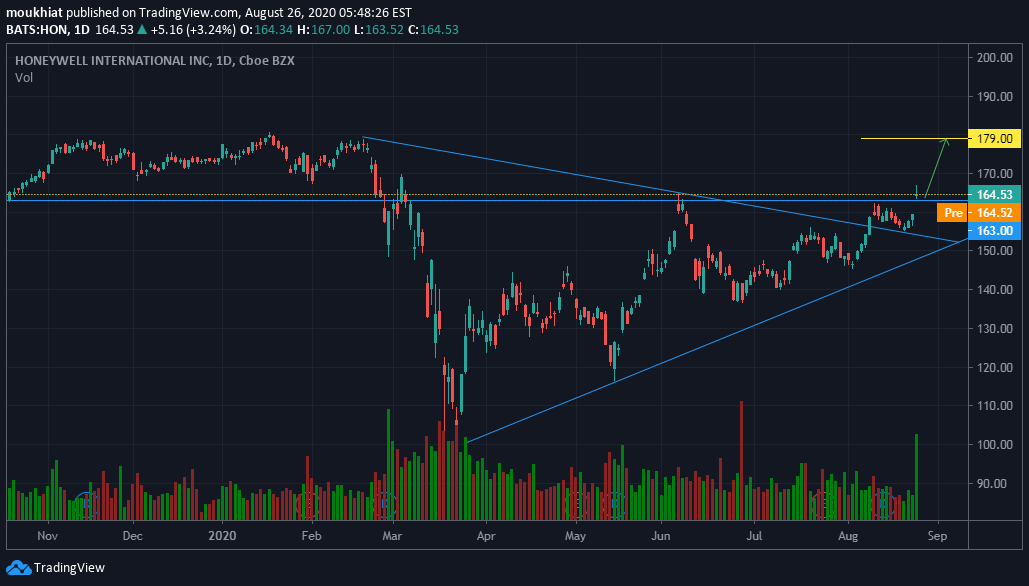Click the yellow horizontal target line at 179

[x=914, y=138]
